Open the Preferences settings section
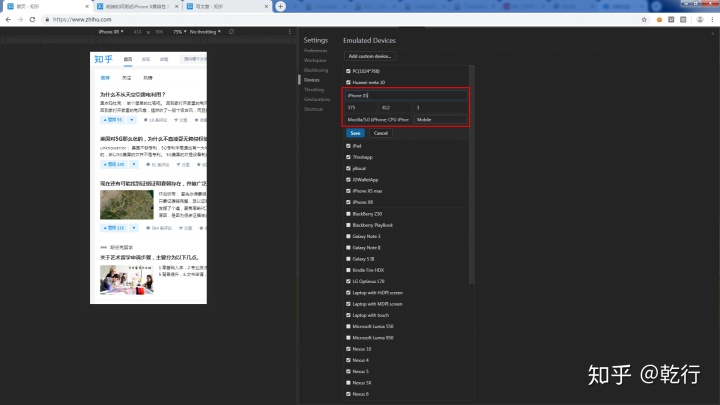The image size is (720, 405). point(315,51)
